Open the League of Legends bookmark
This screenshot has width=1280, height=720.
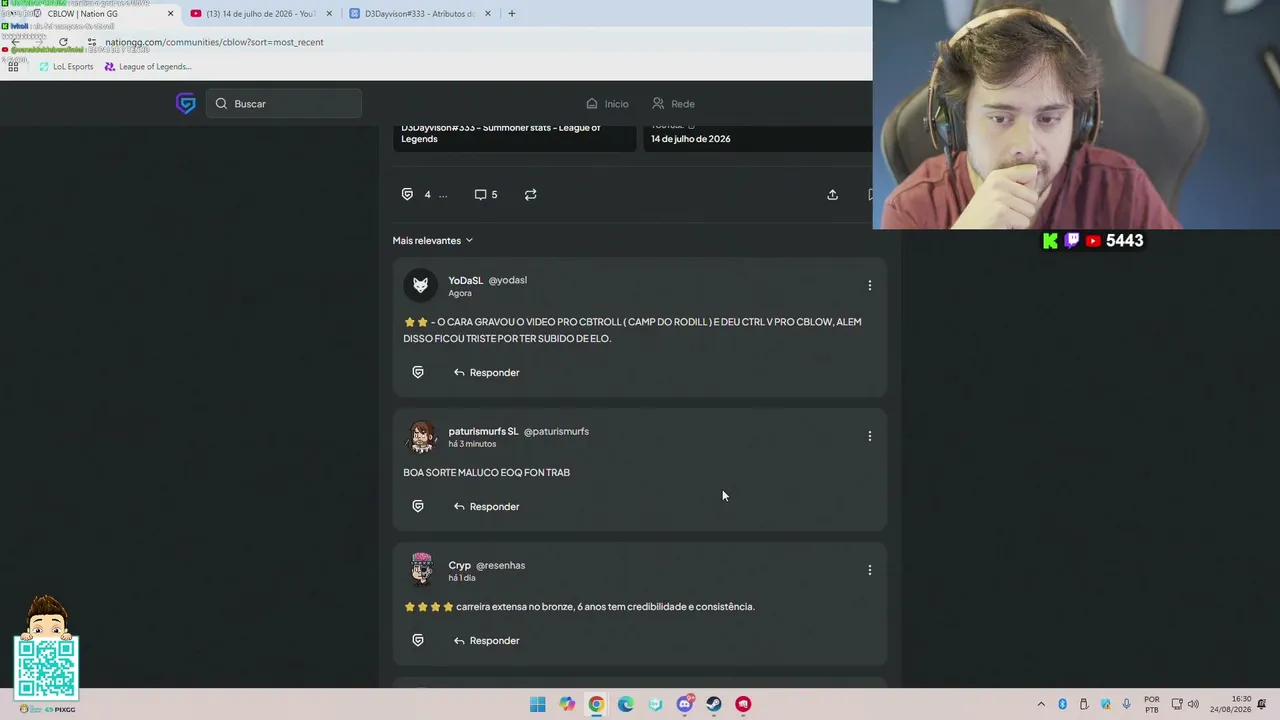(147, 67)
